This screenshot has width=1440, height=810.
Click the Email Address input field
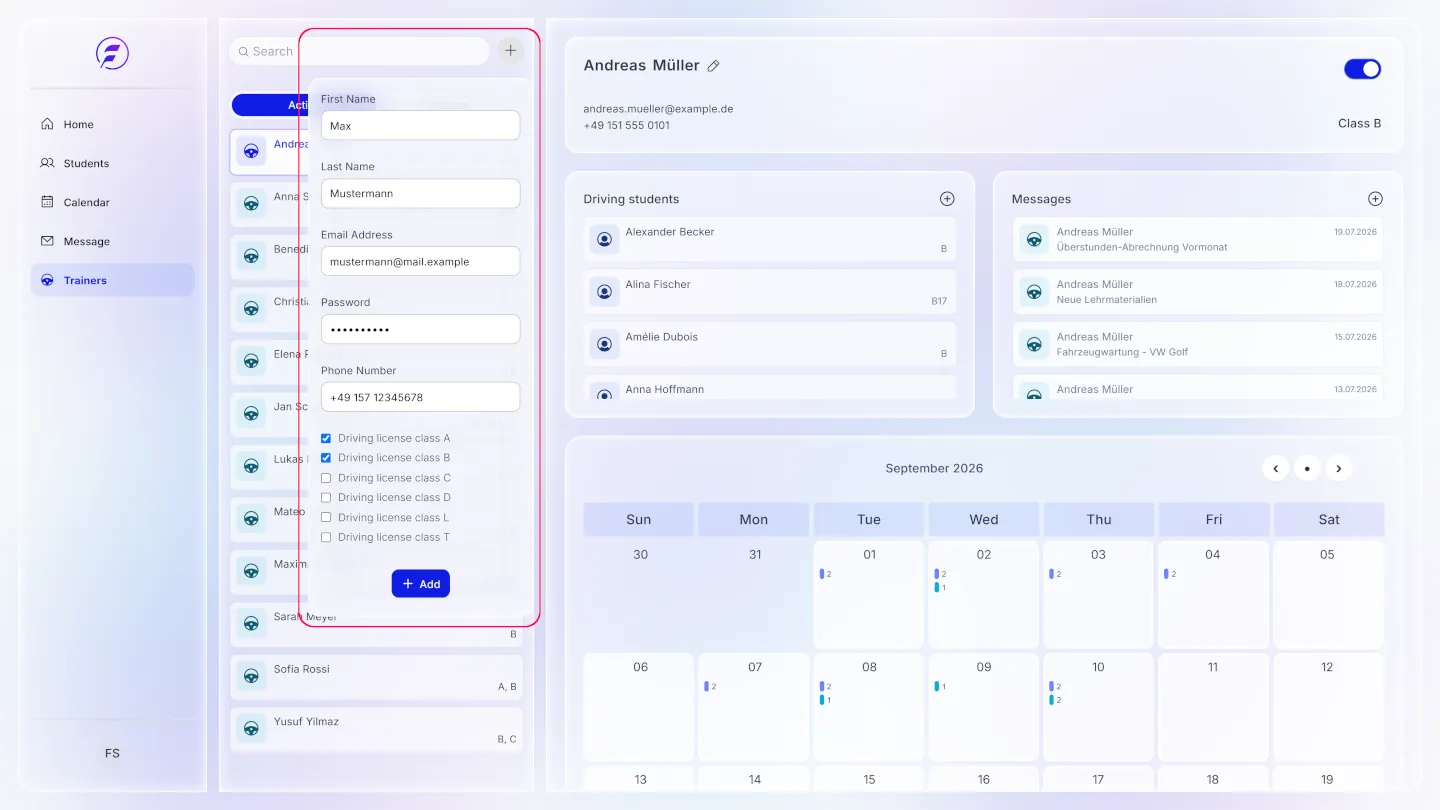[420, 261]
